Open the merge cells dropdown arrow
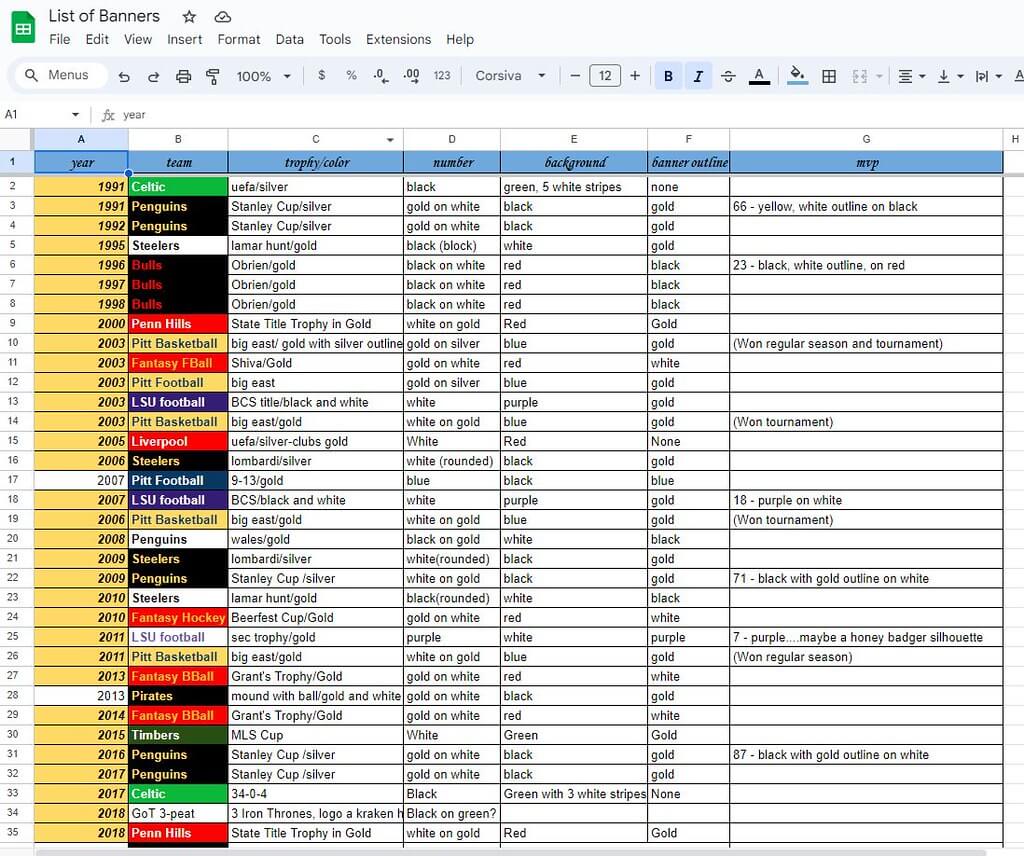The height and width of the screenshot is (856, 1024). coord(880,76)
